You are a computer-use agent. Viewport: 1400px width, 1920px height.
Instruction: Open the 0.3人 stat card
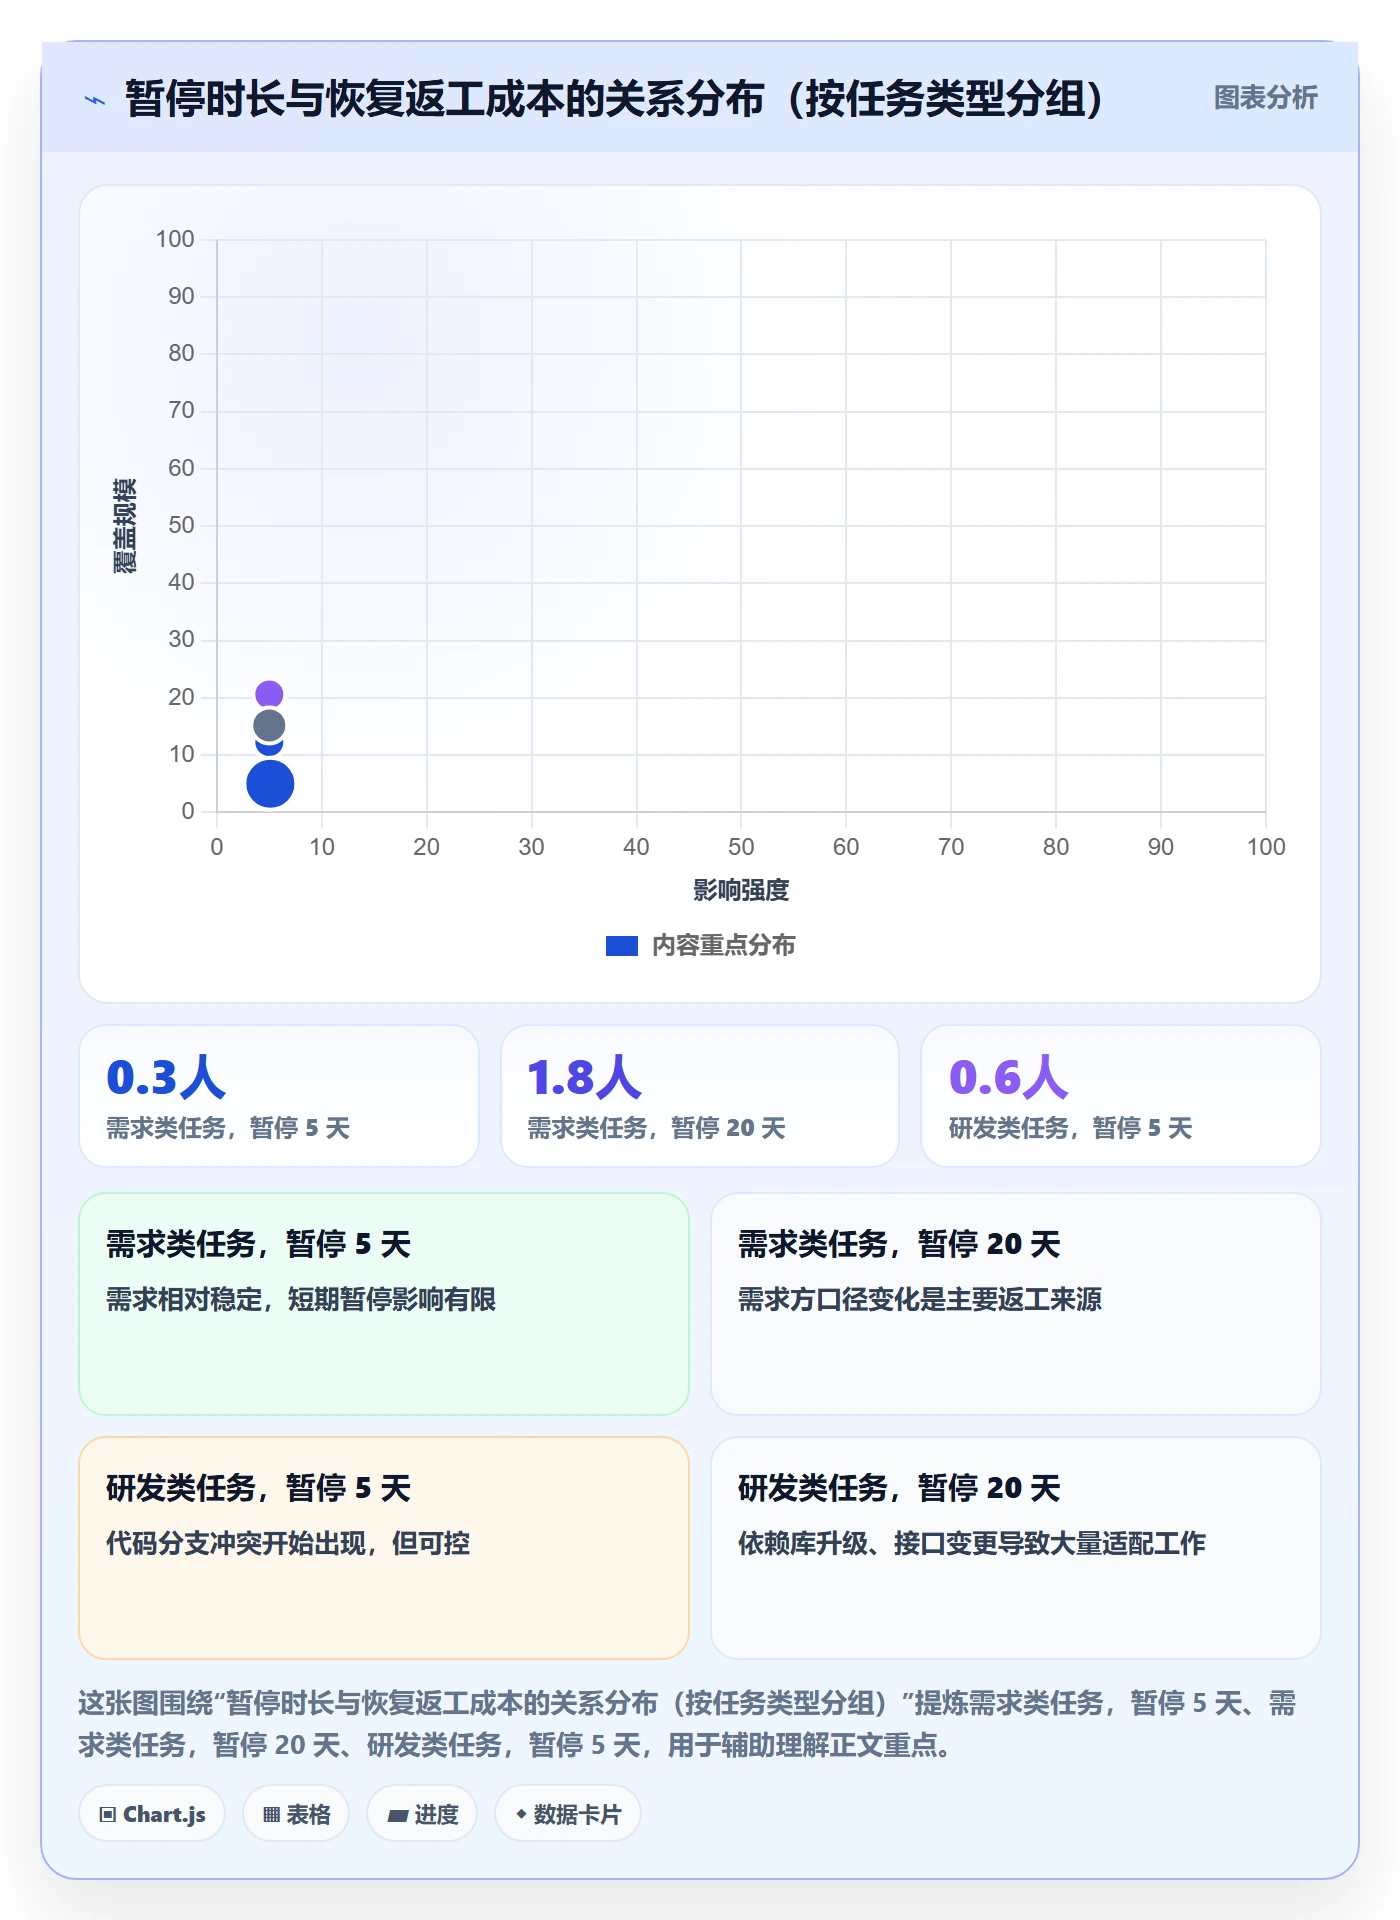coord(279,1096)
